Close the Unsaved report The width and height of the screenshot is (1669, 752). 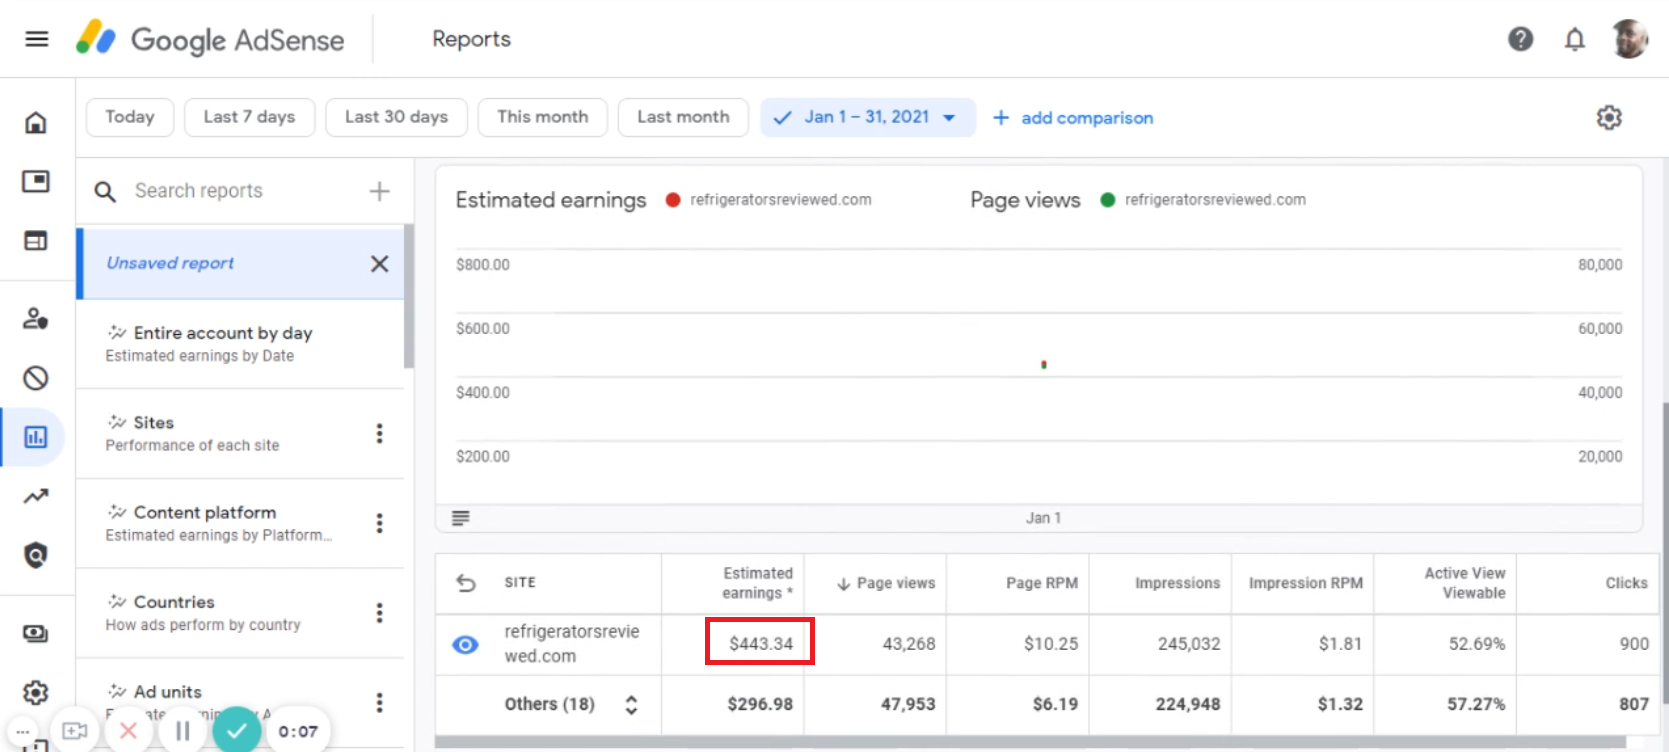pyautogui.click(x=379, y=264)
